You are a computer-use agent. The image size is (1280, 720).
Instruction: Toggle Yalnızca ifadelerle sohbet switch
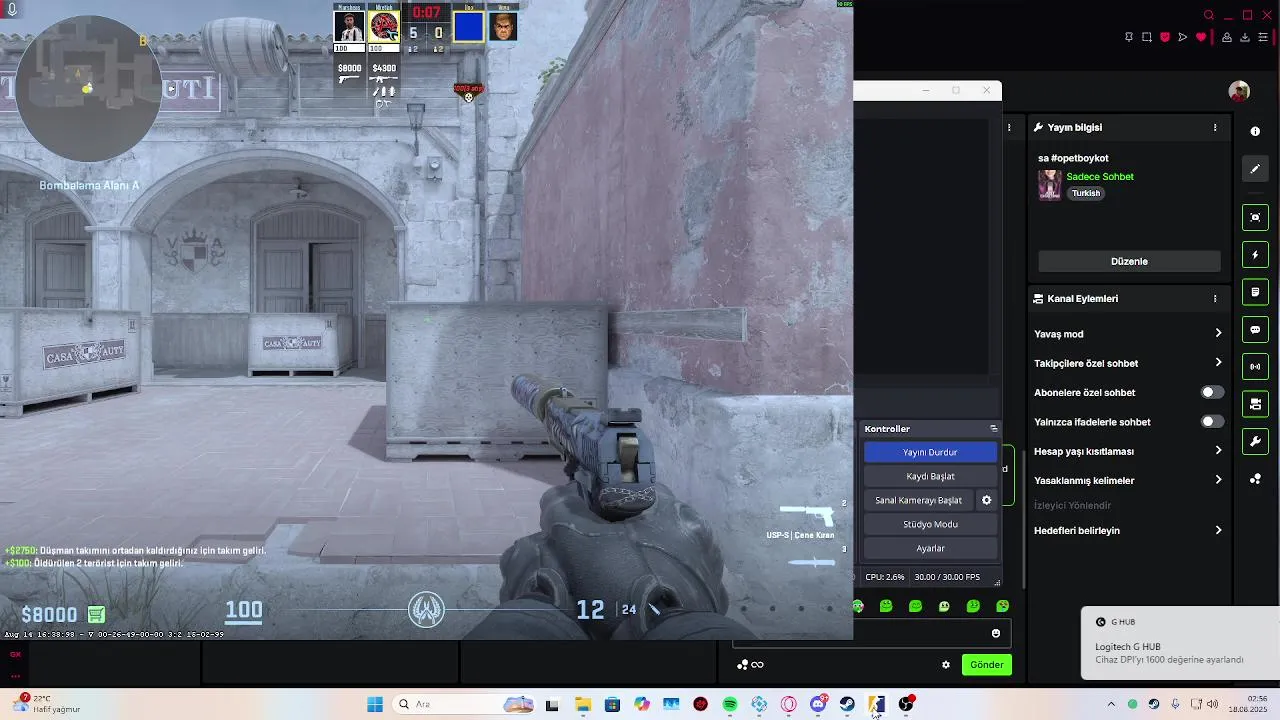(1211, 422)
